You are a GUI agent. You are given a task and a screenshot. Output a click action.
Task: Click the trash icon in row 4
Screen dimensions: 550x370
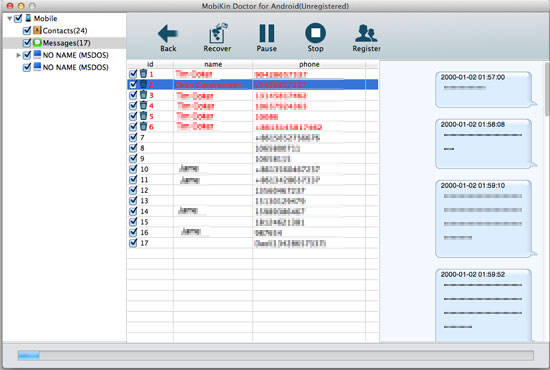(x=143, y=105)
